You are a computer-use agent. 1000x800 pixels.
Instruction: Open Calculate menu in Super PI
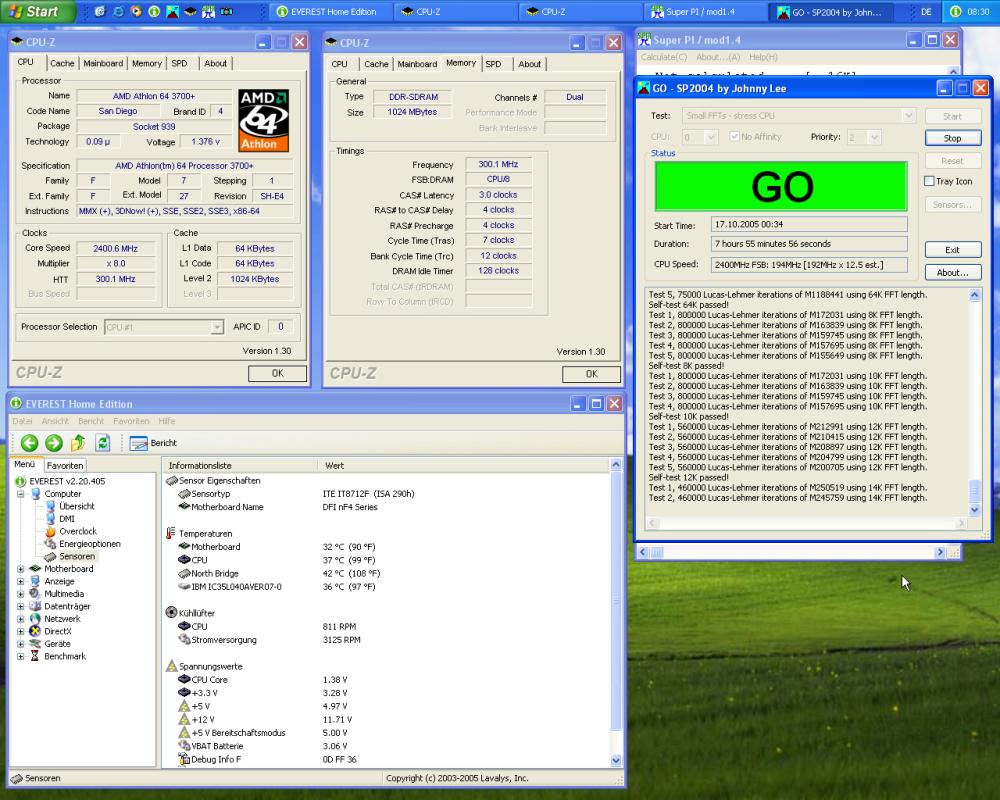[664, 57]
